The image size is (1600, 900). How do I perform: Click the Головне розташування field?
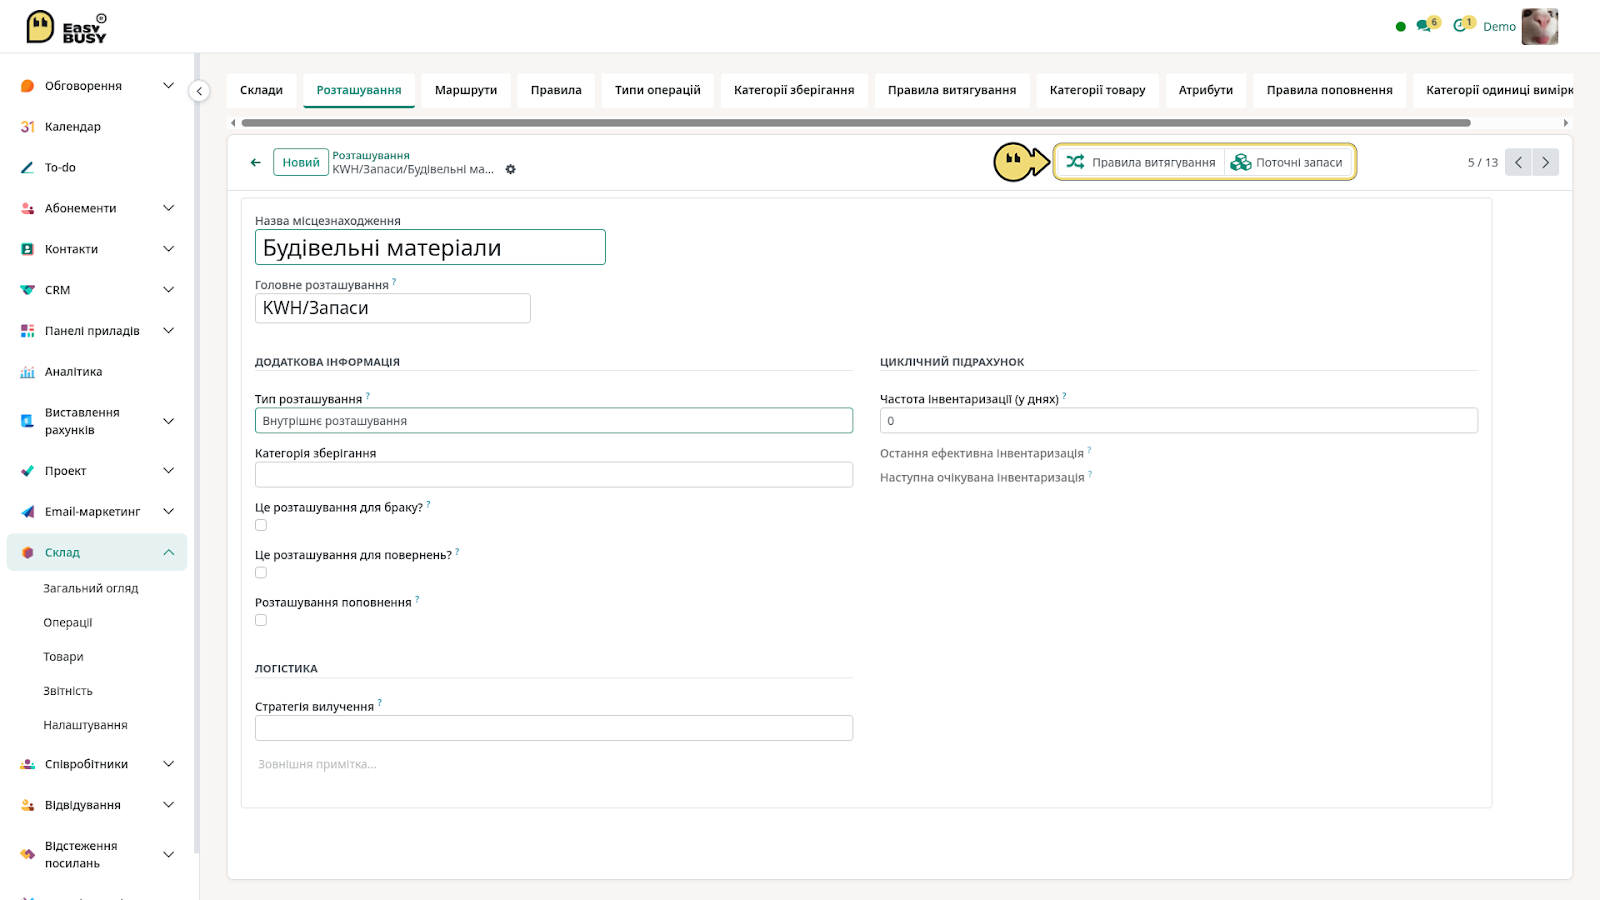click(x=393, y=308)
